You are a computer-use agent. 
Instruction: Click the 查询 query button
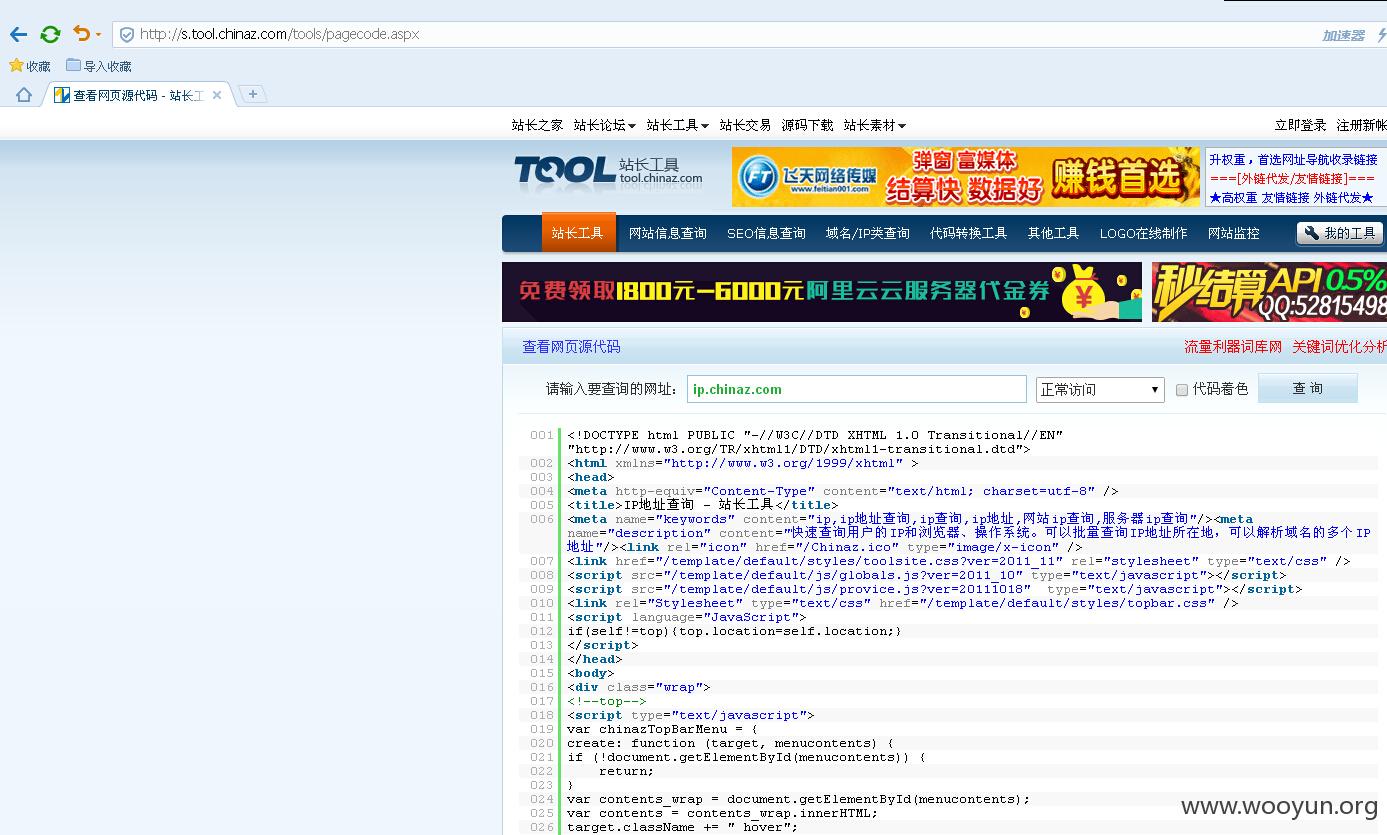coord(1307,388)
